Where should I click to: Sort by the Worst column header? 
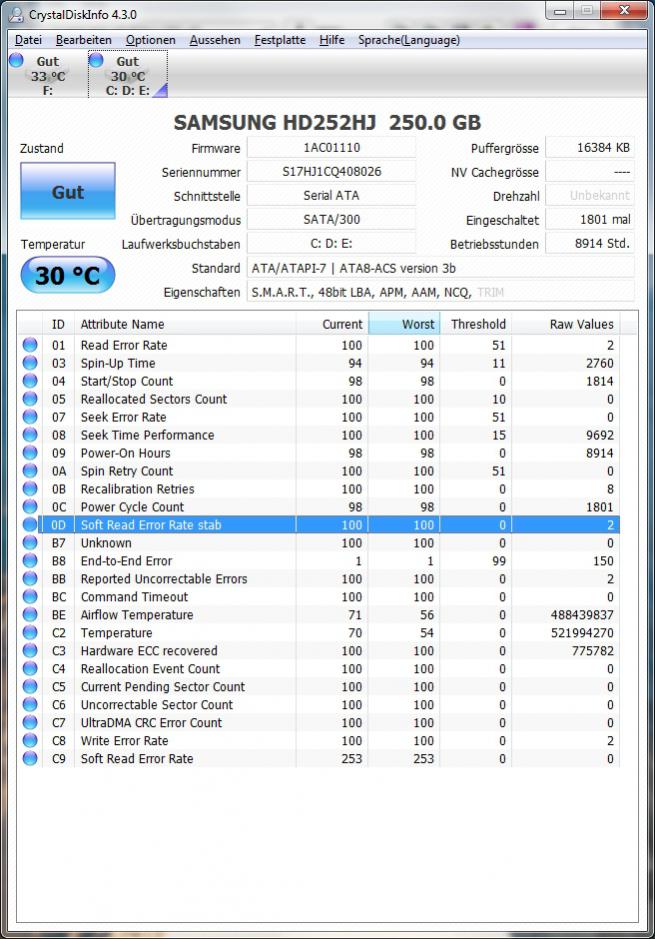click(x=404, y=324)
